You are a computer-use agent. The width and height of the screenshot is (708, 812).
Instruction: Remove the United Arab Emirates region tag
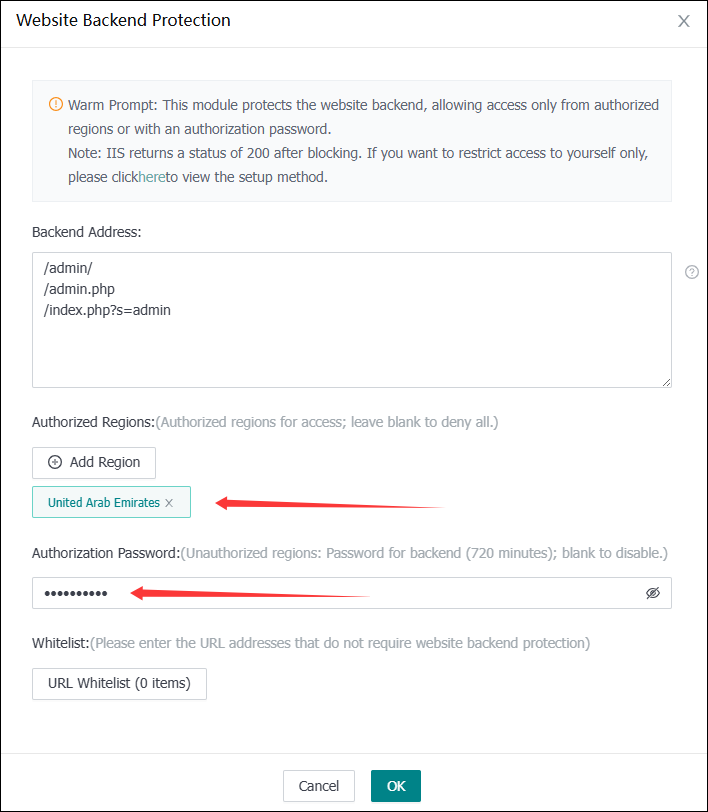[x=169, y=503]
